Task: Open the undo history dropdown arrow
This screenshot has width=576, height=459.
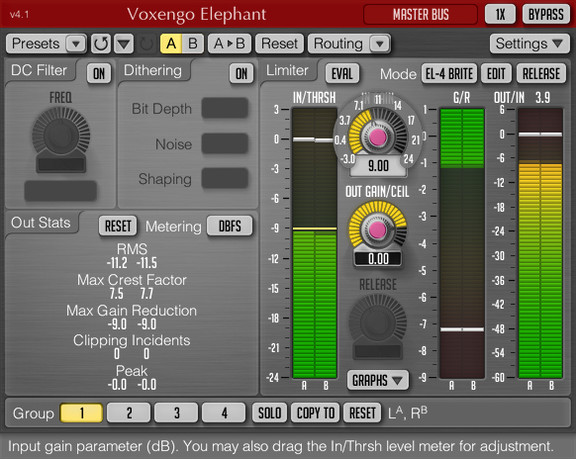Action: click(123, 44)
